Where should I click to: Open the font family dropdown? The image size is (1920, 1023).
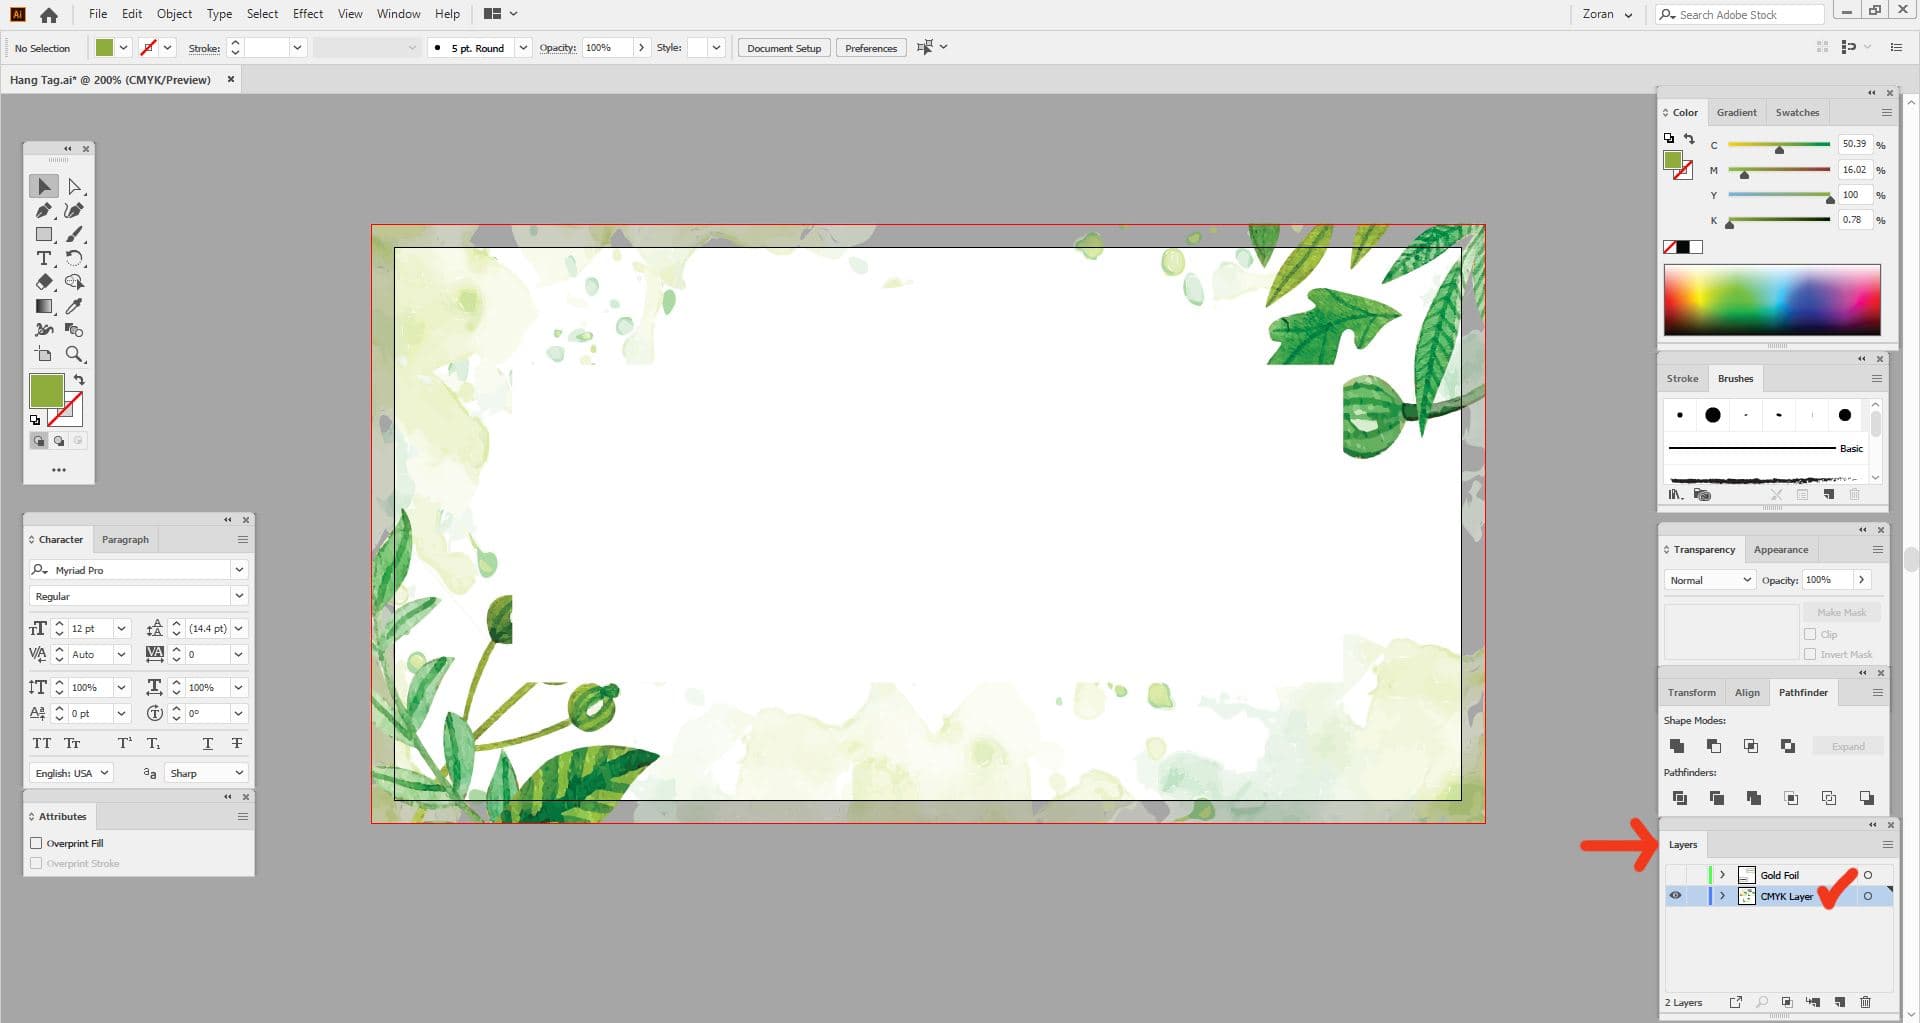pos(239,570)
